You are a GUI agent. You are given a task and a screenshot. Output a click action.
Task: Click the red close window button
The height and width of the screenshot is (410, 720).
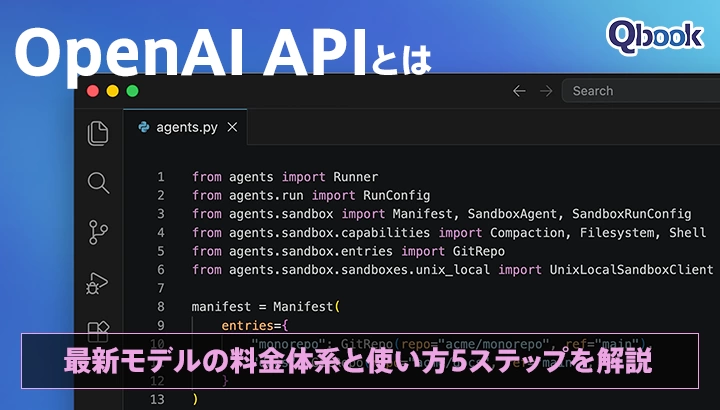(93, 91)
